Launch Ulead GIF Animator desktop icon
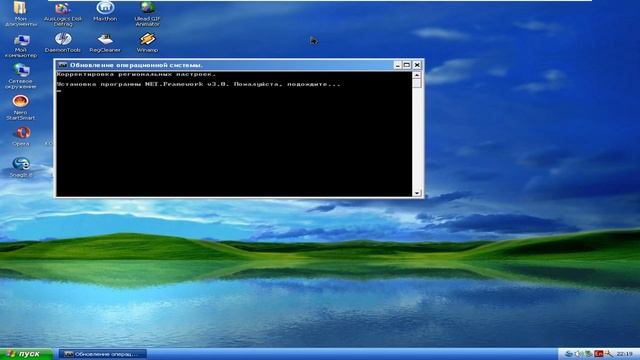This screenshot has height=360, width=640. click(147, 13)
